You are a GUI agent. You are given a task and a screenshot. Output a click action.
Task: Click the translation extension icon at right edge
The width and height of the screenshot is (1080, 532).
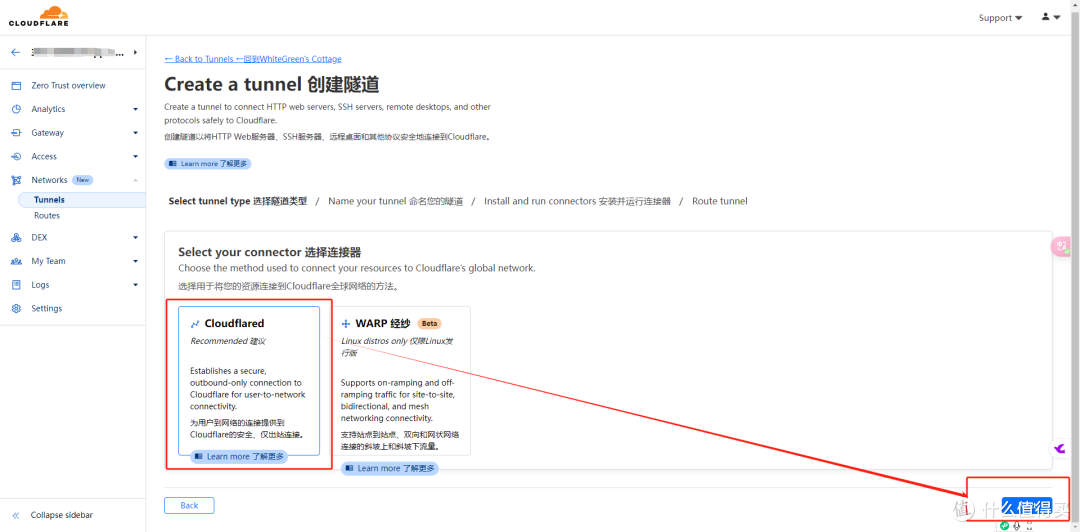pyautogui.click(x=1061, y=247)
